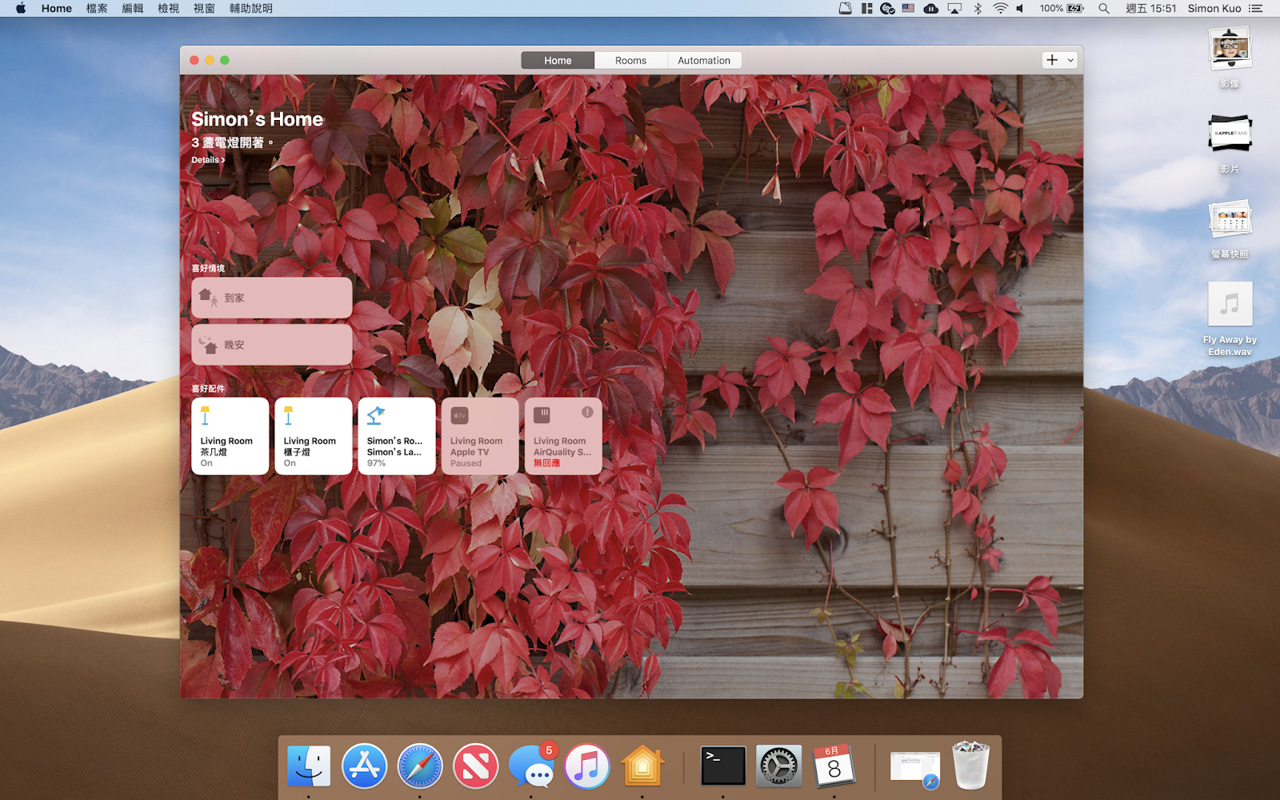
Task: Select the Fly Away by Eden.wav file
Action: [1230, 319]
